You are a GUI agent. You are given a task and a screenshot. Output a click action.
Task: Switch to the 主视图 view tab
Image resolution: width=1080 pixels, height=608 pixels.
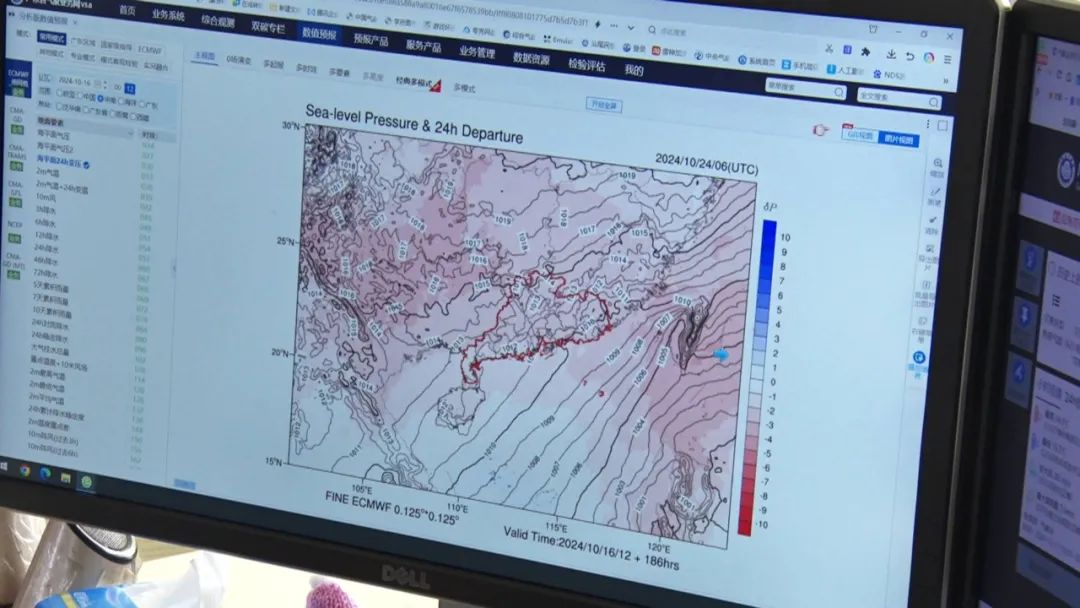click(x=204, y=56)
